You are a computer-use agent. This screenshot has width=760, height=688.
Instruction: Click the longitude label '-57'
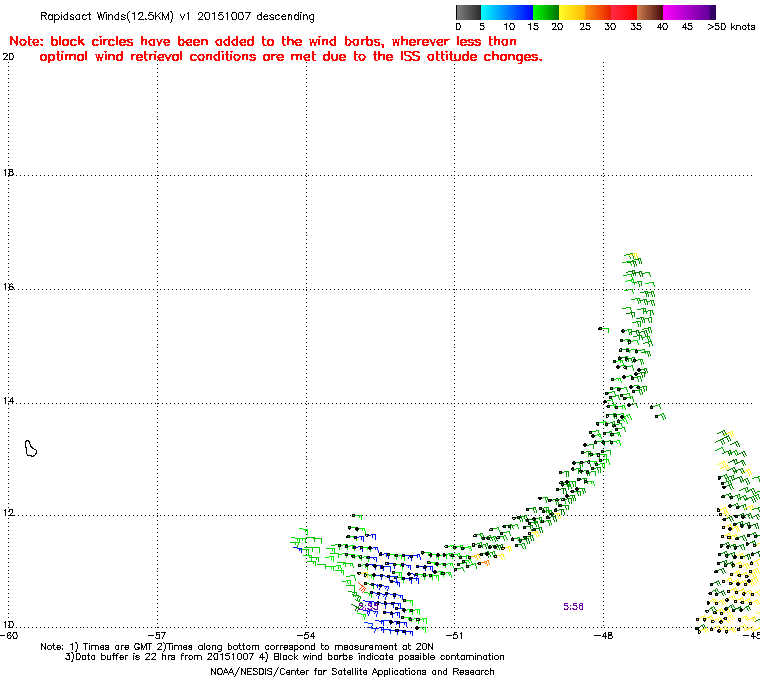157,635
